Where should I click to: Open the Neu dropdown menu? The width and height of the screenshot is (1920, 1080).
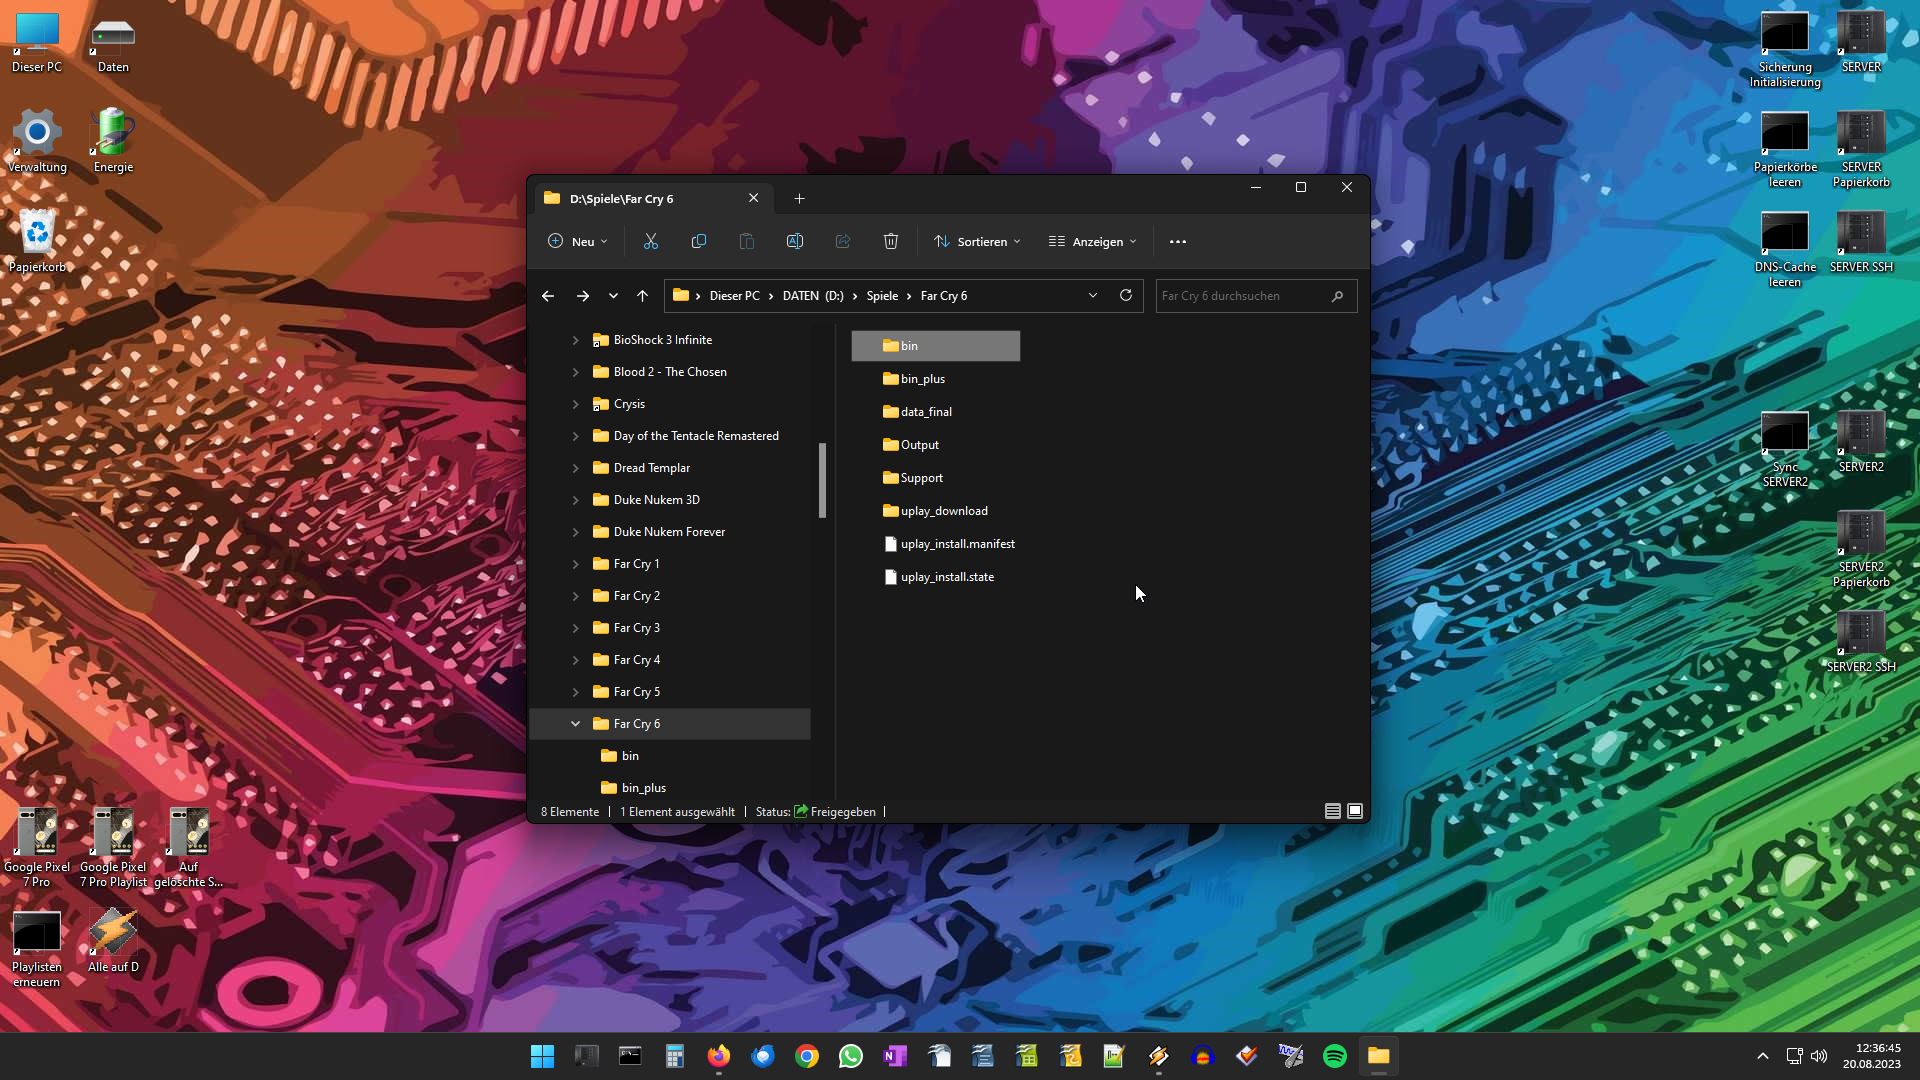pos(578,241)
